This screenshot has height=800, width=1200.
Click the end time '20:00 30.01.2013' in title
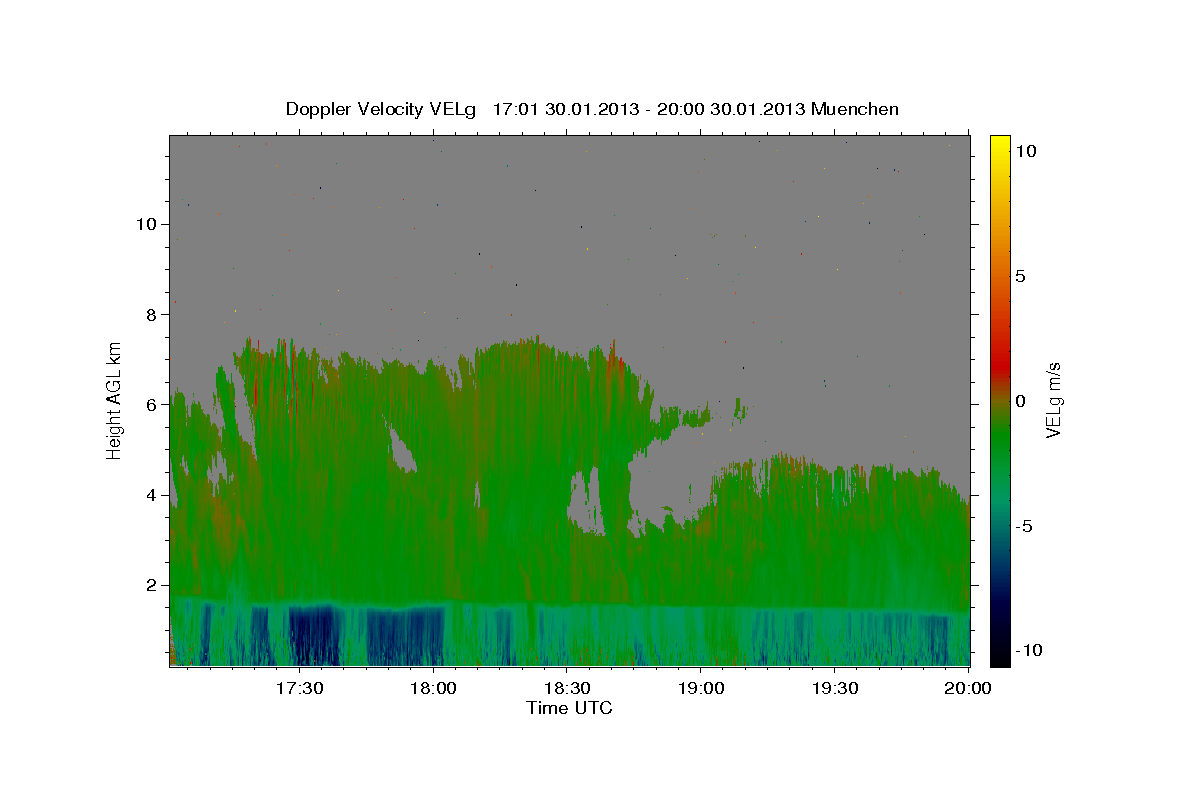coord(732,109)
